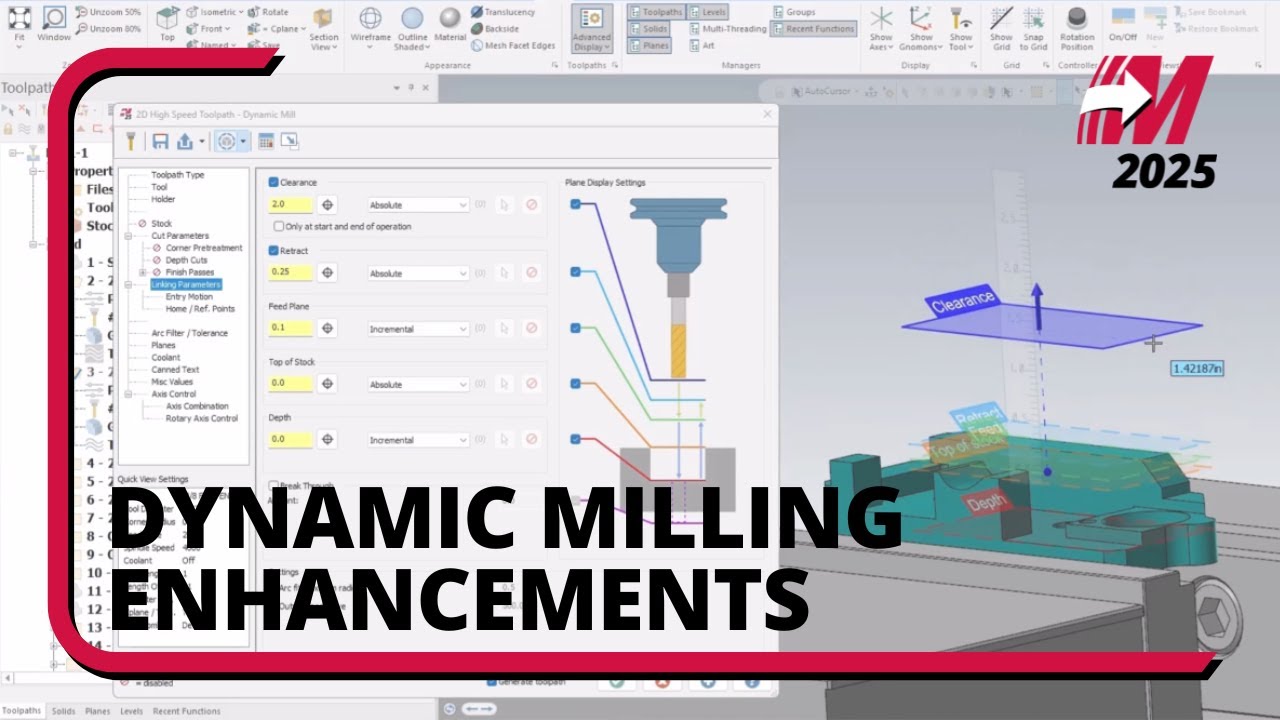The width and height of the screenshot is (1280, 720).
Task: Toggle the Recent Functions manager button
Action: [x=813, y=29]
